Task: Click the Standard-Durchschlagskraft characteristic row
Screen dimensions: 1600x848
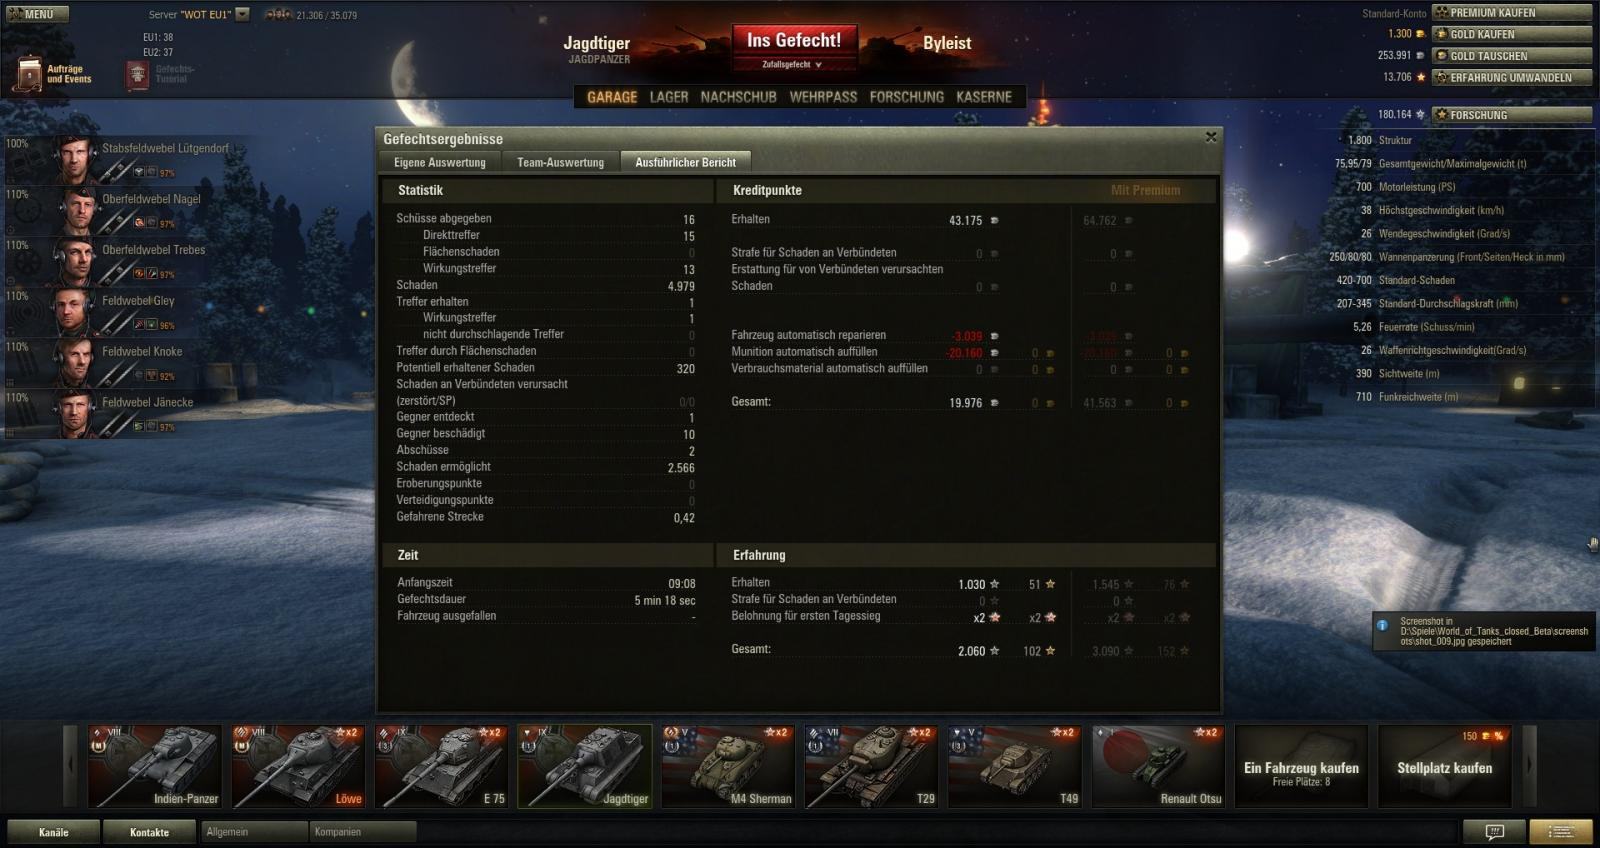Action: point(1427,304)
